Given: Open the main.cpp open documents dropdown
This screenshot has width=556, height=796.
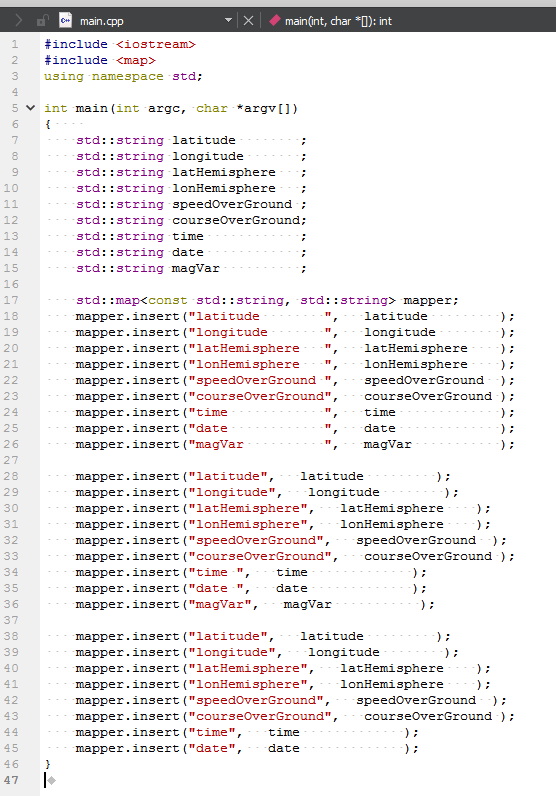Looking at the screenshot, I should coord(147,21).
